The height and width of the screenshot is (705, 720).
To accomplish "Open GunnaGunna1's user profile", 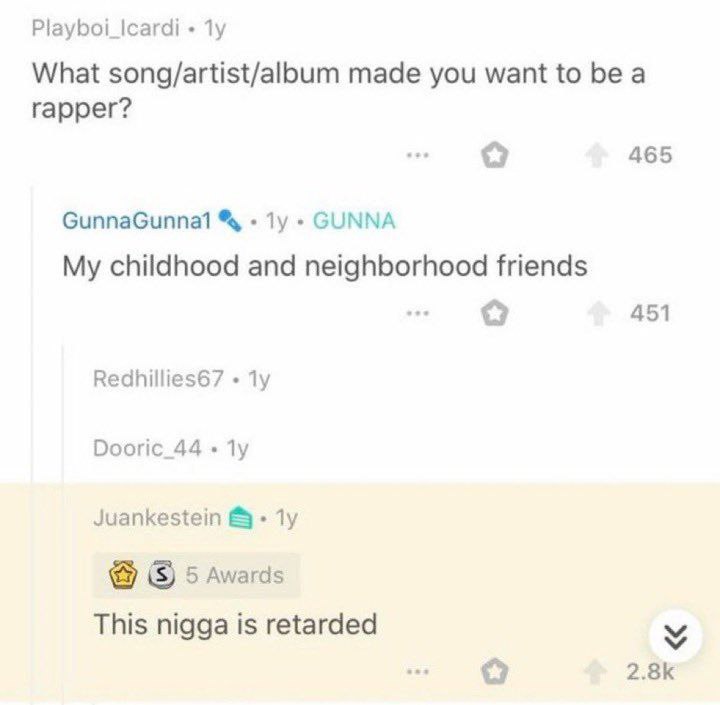I will point(137,221).
